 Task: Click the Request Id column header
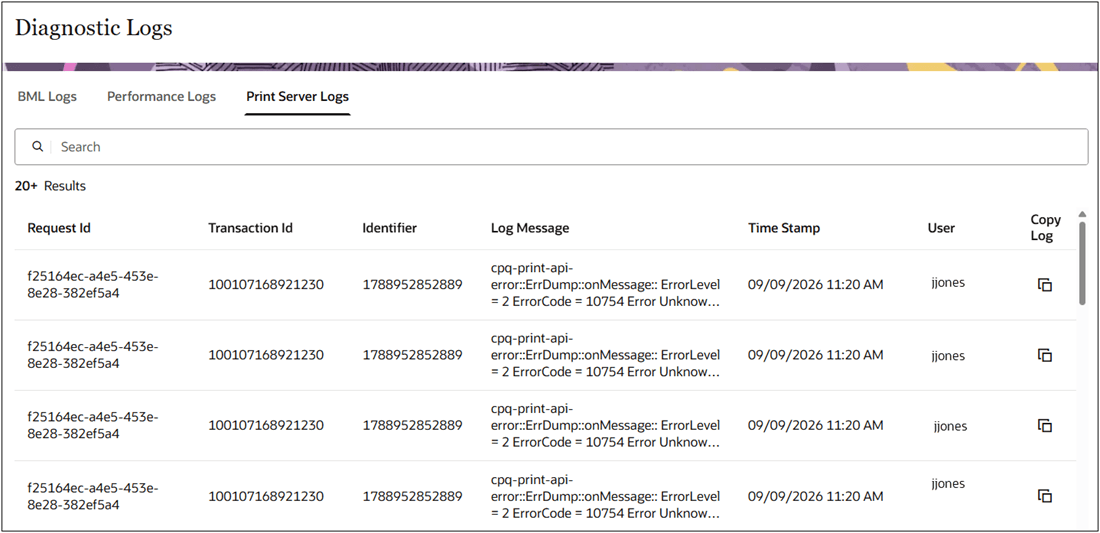pos(59,228)
